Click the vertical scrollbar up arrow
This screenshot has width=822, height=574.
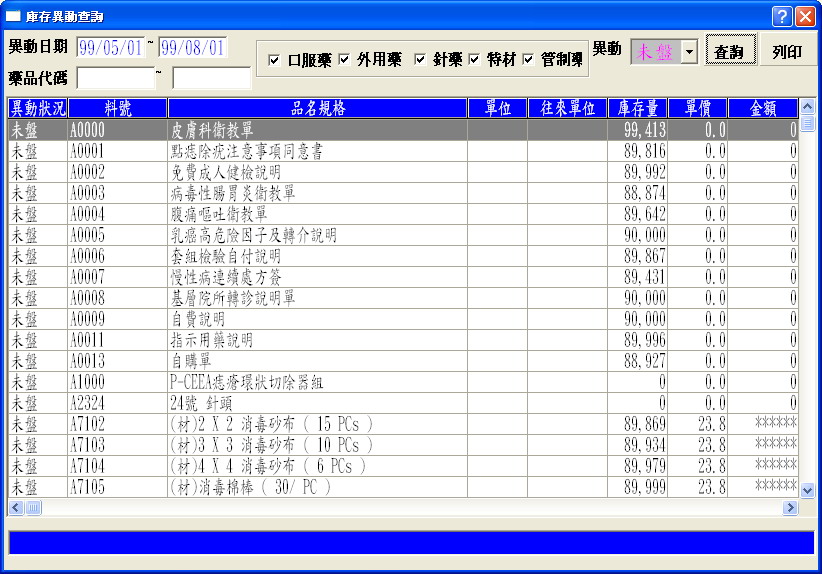[x=808, y=106]
